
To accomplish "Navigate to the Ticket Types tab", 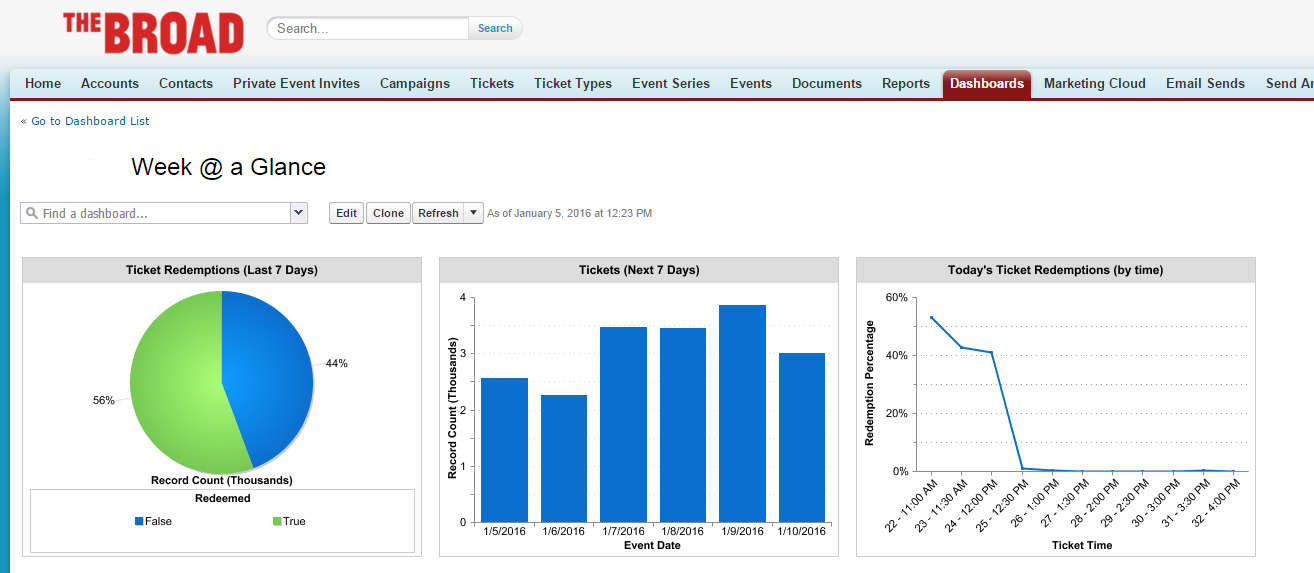I will [573, 84].
